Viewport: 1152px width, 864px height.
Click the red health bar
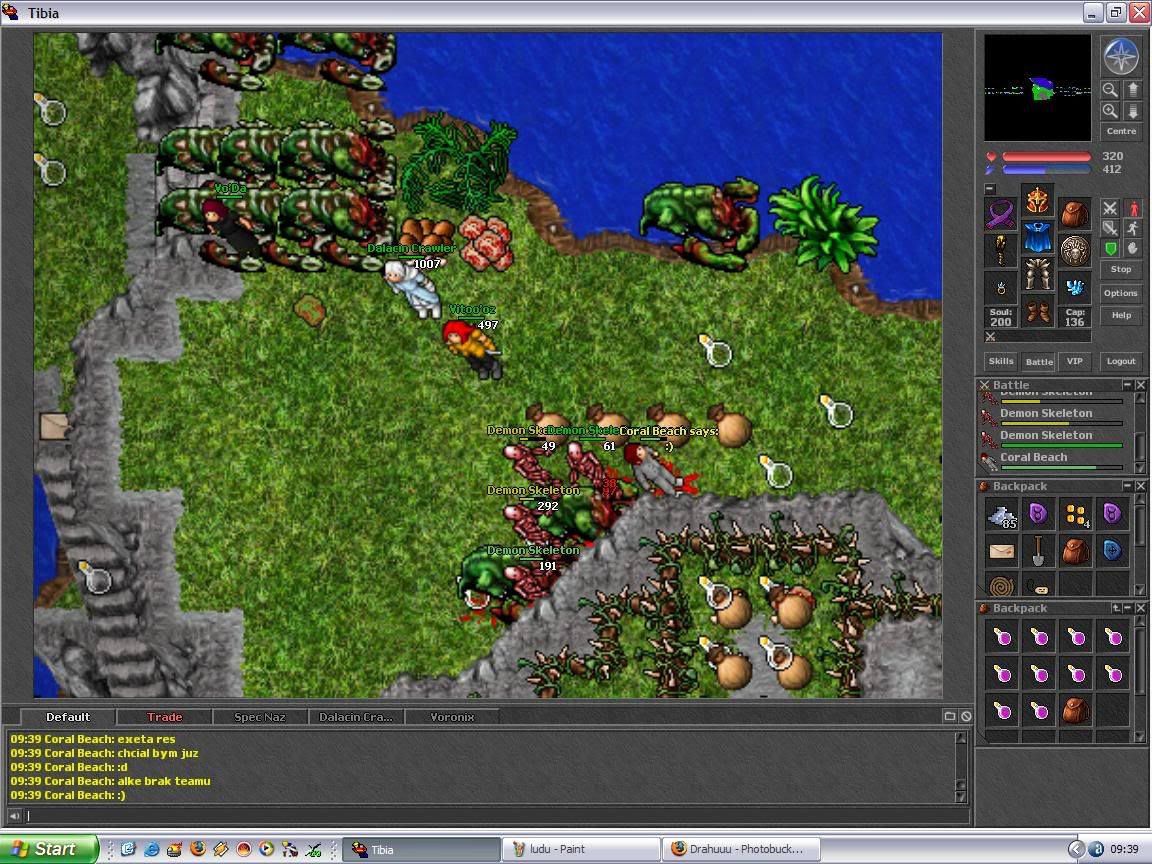(1046, 156)
